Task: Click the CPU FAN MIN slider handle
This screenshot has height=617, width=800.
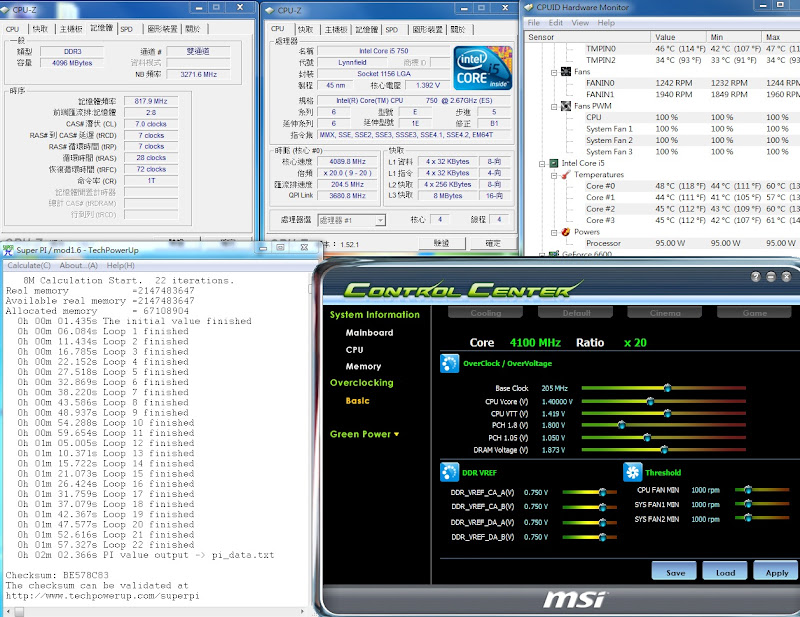Action: point(748,490)
